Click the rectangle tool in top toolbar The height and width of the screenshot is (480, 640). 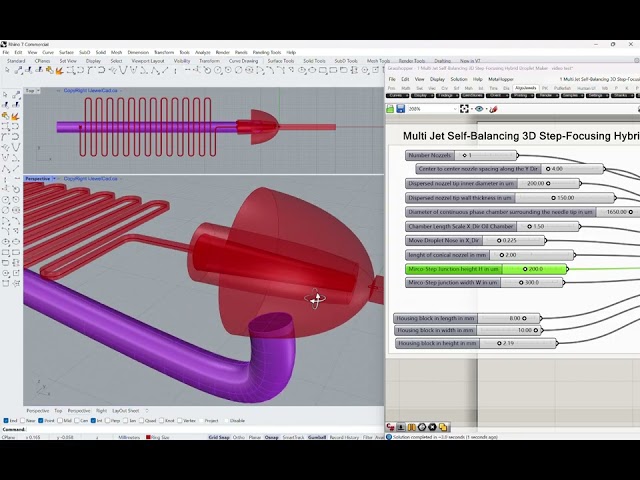point(322,71)
